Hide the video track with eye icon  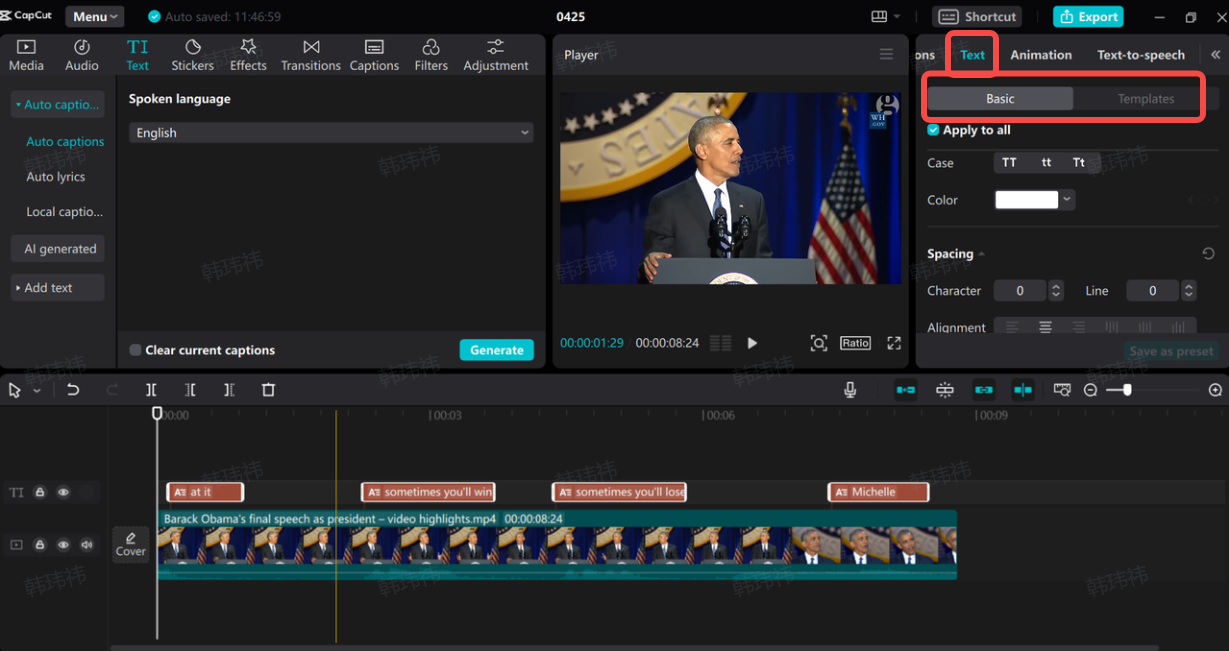63,545
